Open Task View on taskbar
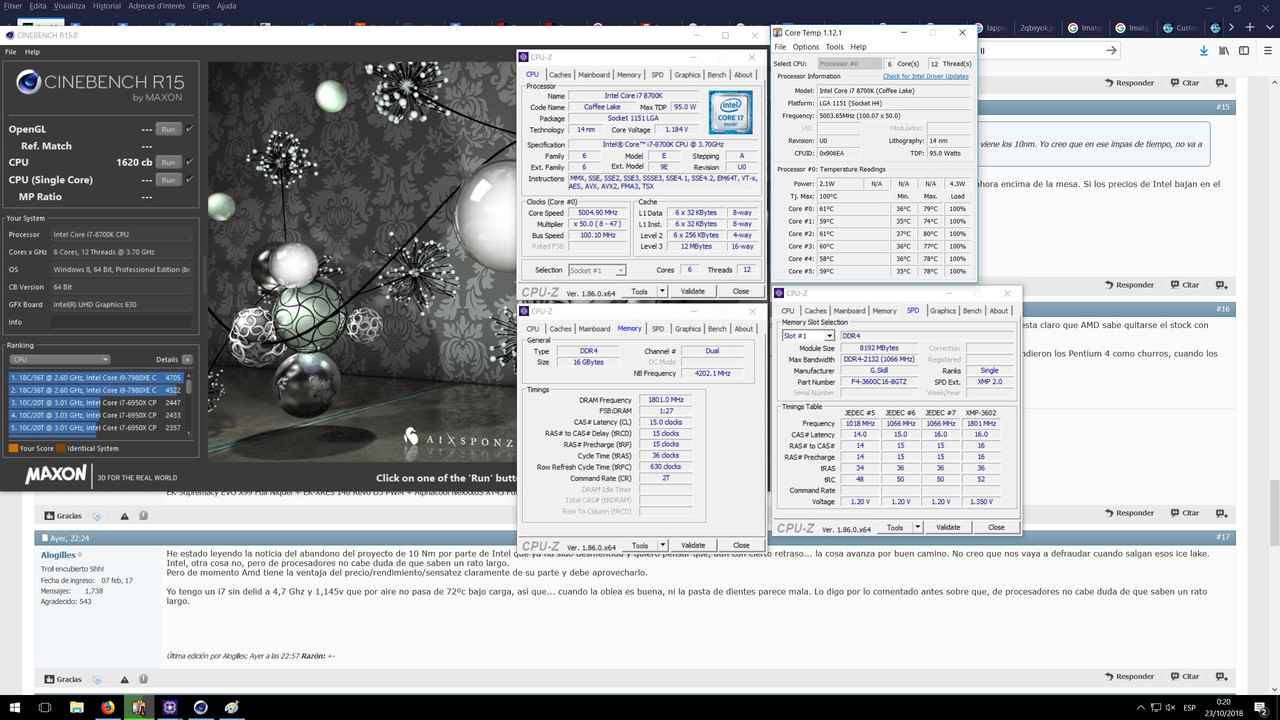 45,707
